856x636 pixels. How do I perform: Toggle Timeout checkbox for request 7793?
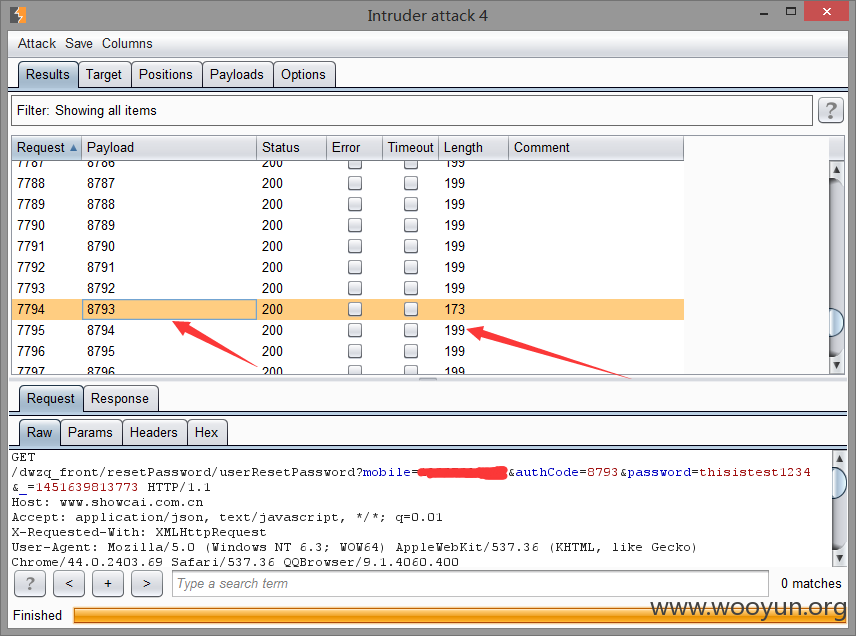(411, 288)
